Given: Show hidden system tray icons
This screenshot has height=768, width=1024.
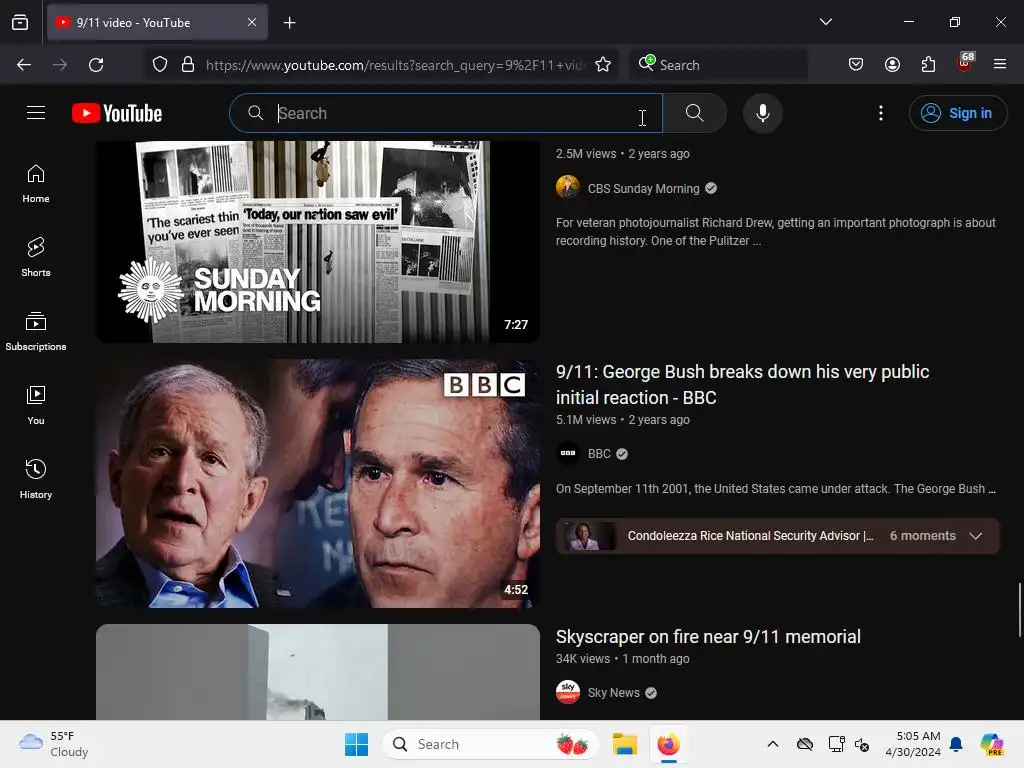Looking at the screenshot, I should 772,744.
